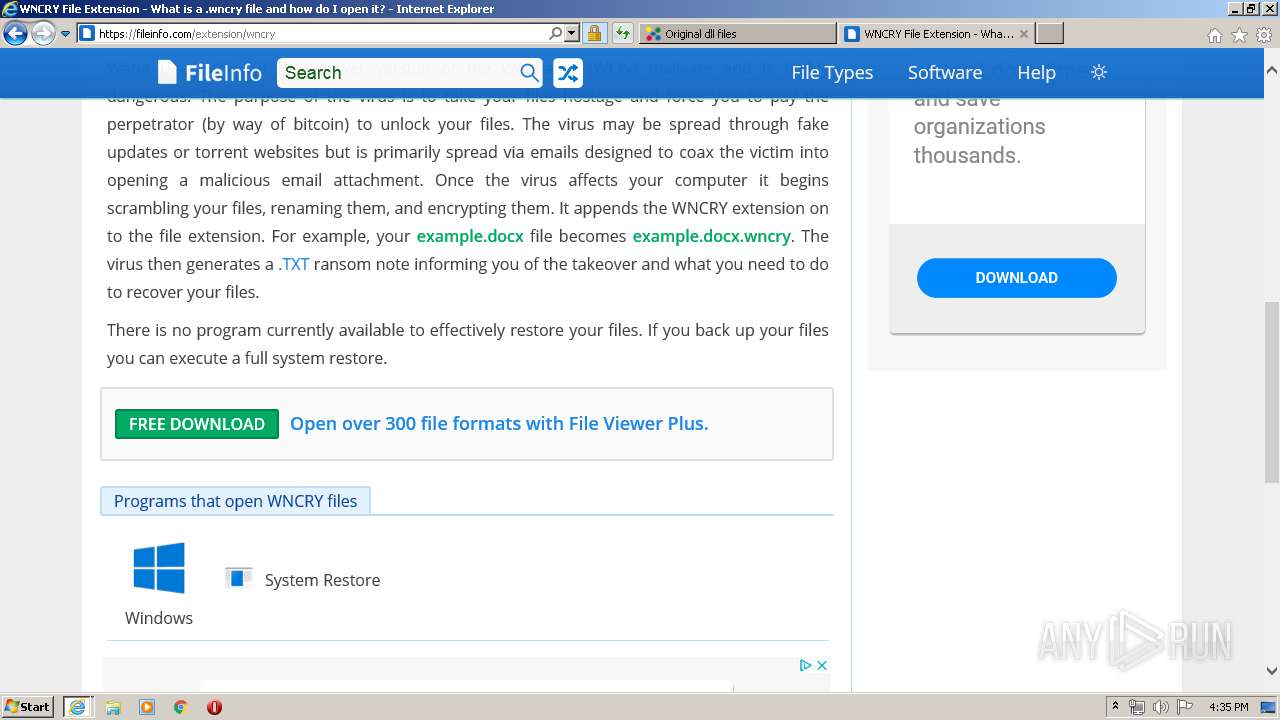Viewport: 1280px width, 720px height.
Task: Click FileInfo Search input box
Action: [398, 73]
